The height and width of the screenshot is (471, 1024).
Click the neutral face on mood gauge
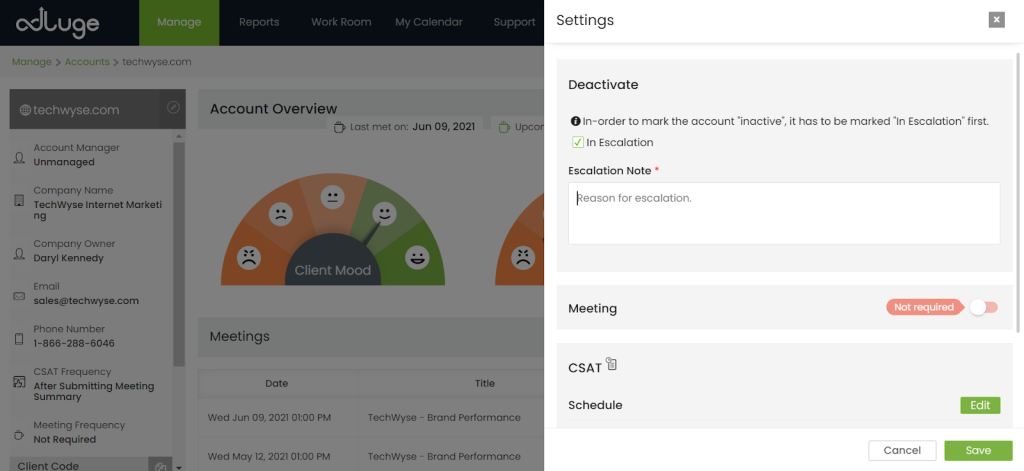tap(333, 195)
